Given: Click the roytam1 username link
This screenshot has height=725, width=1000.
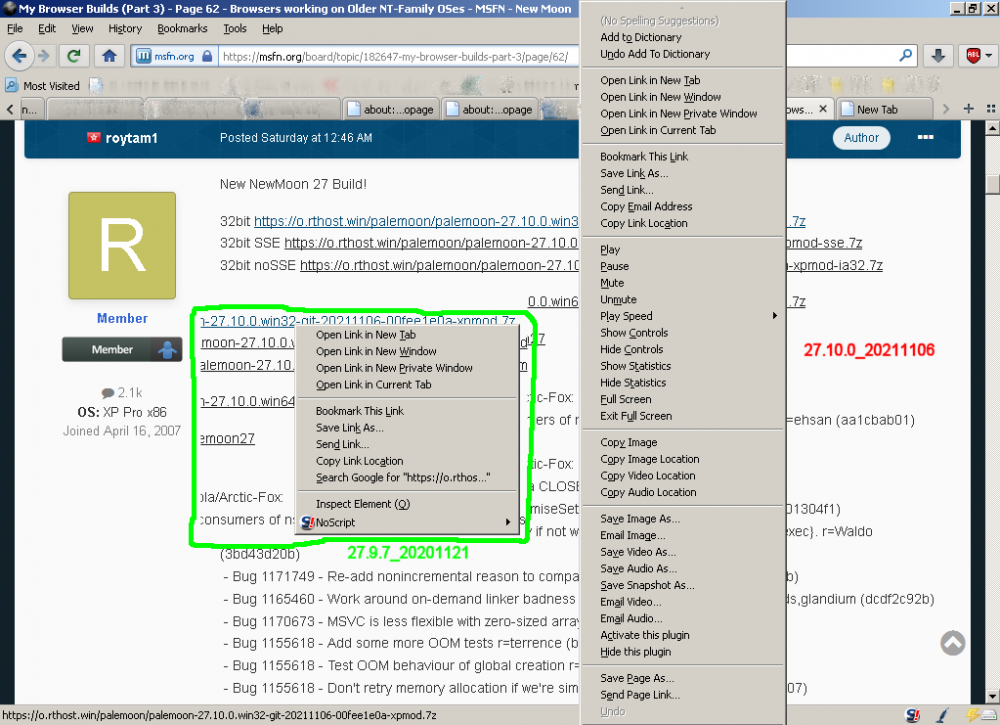Looking at the screenshot, I should click(131, 138).
